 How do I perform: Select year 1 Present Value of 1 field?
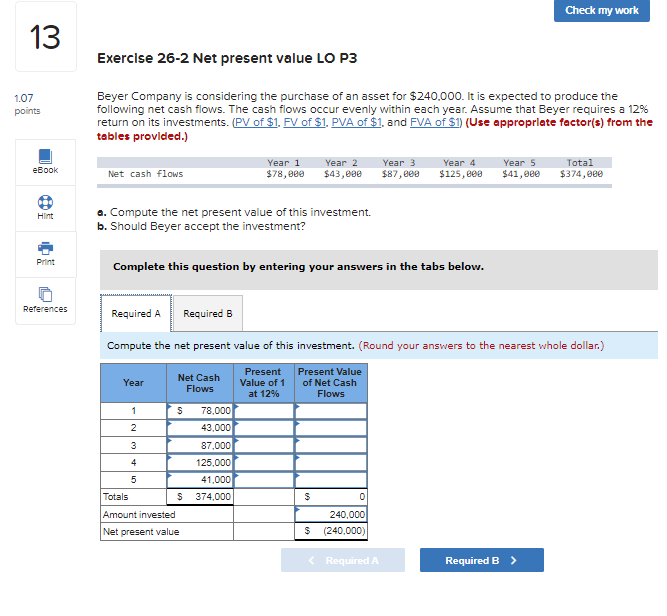(264, 411)
